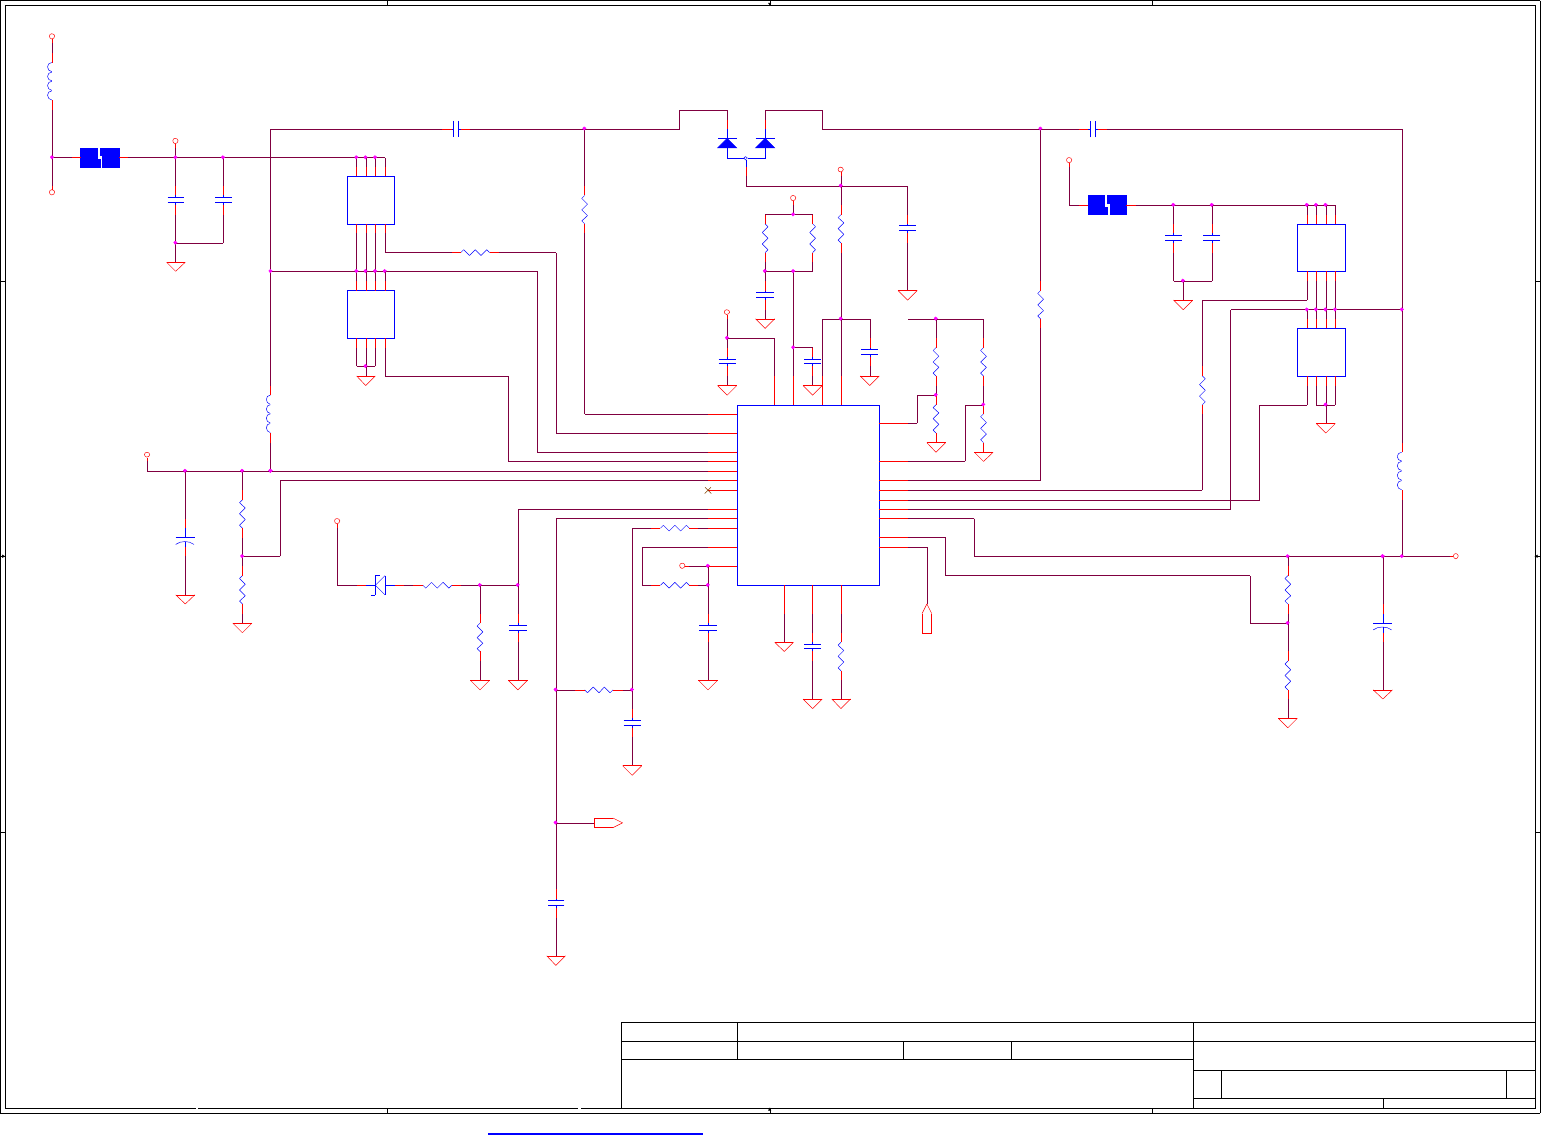Select the upper small IC box on the right side

1321,248
